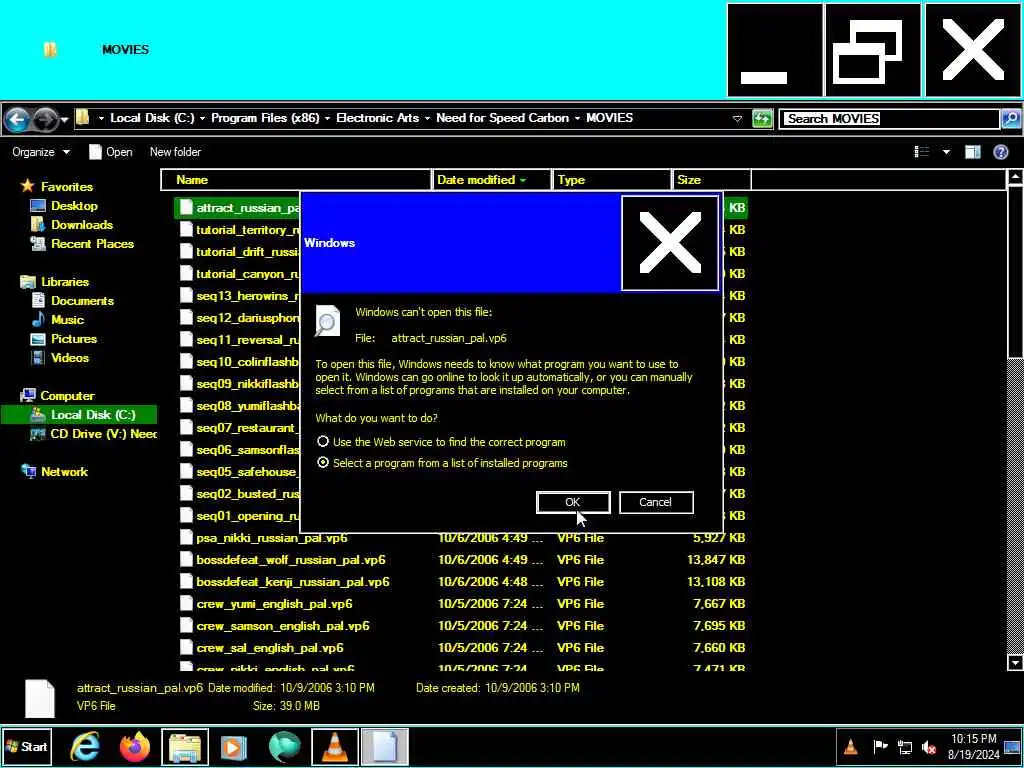Show the preview pane

coord(973,152)
